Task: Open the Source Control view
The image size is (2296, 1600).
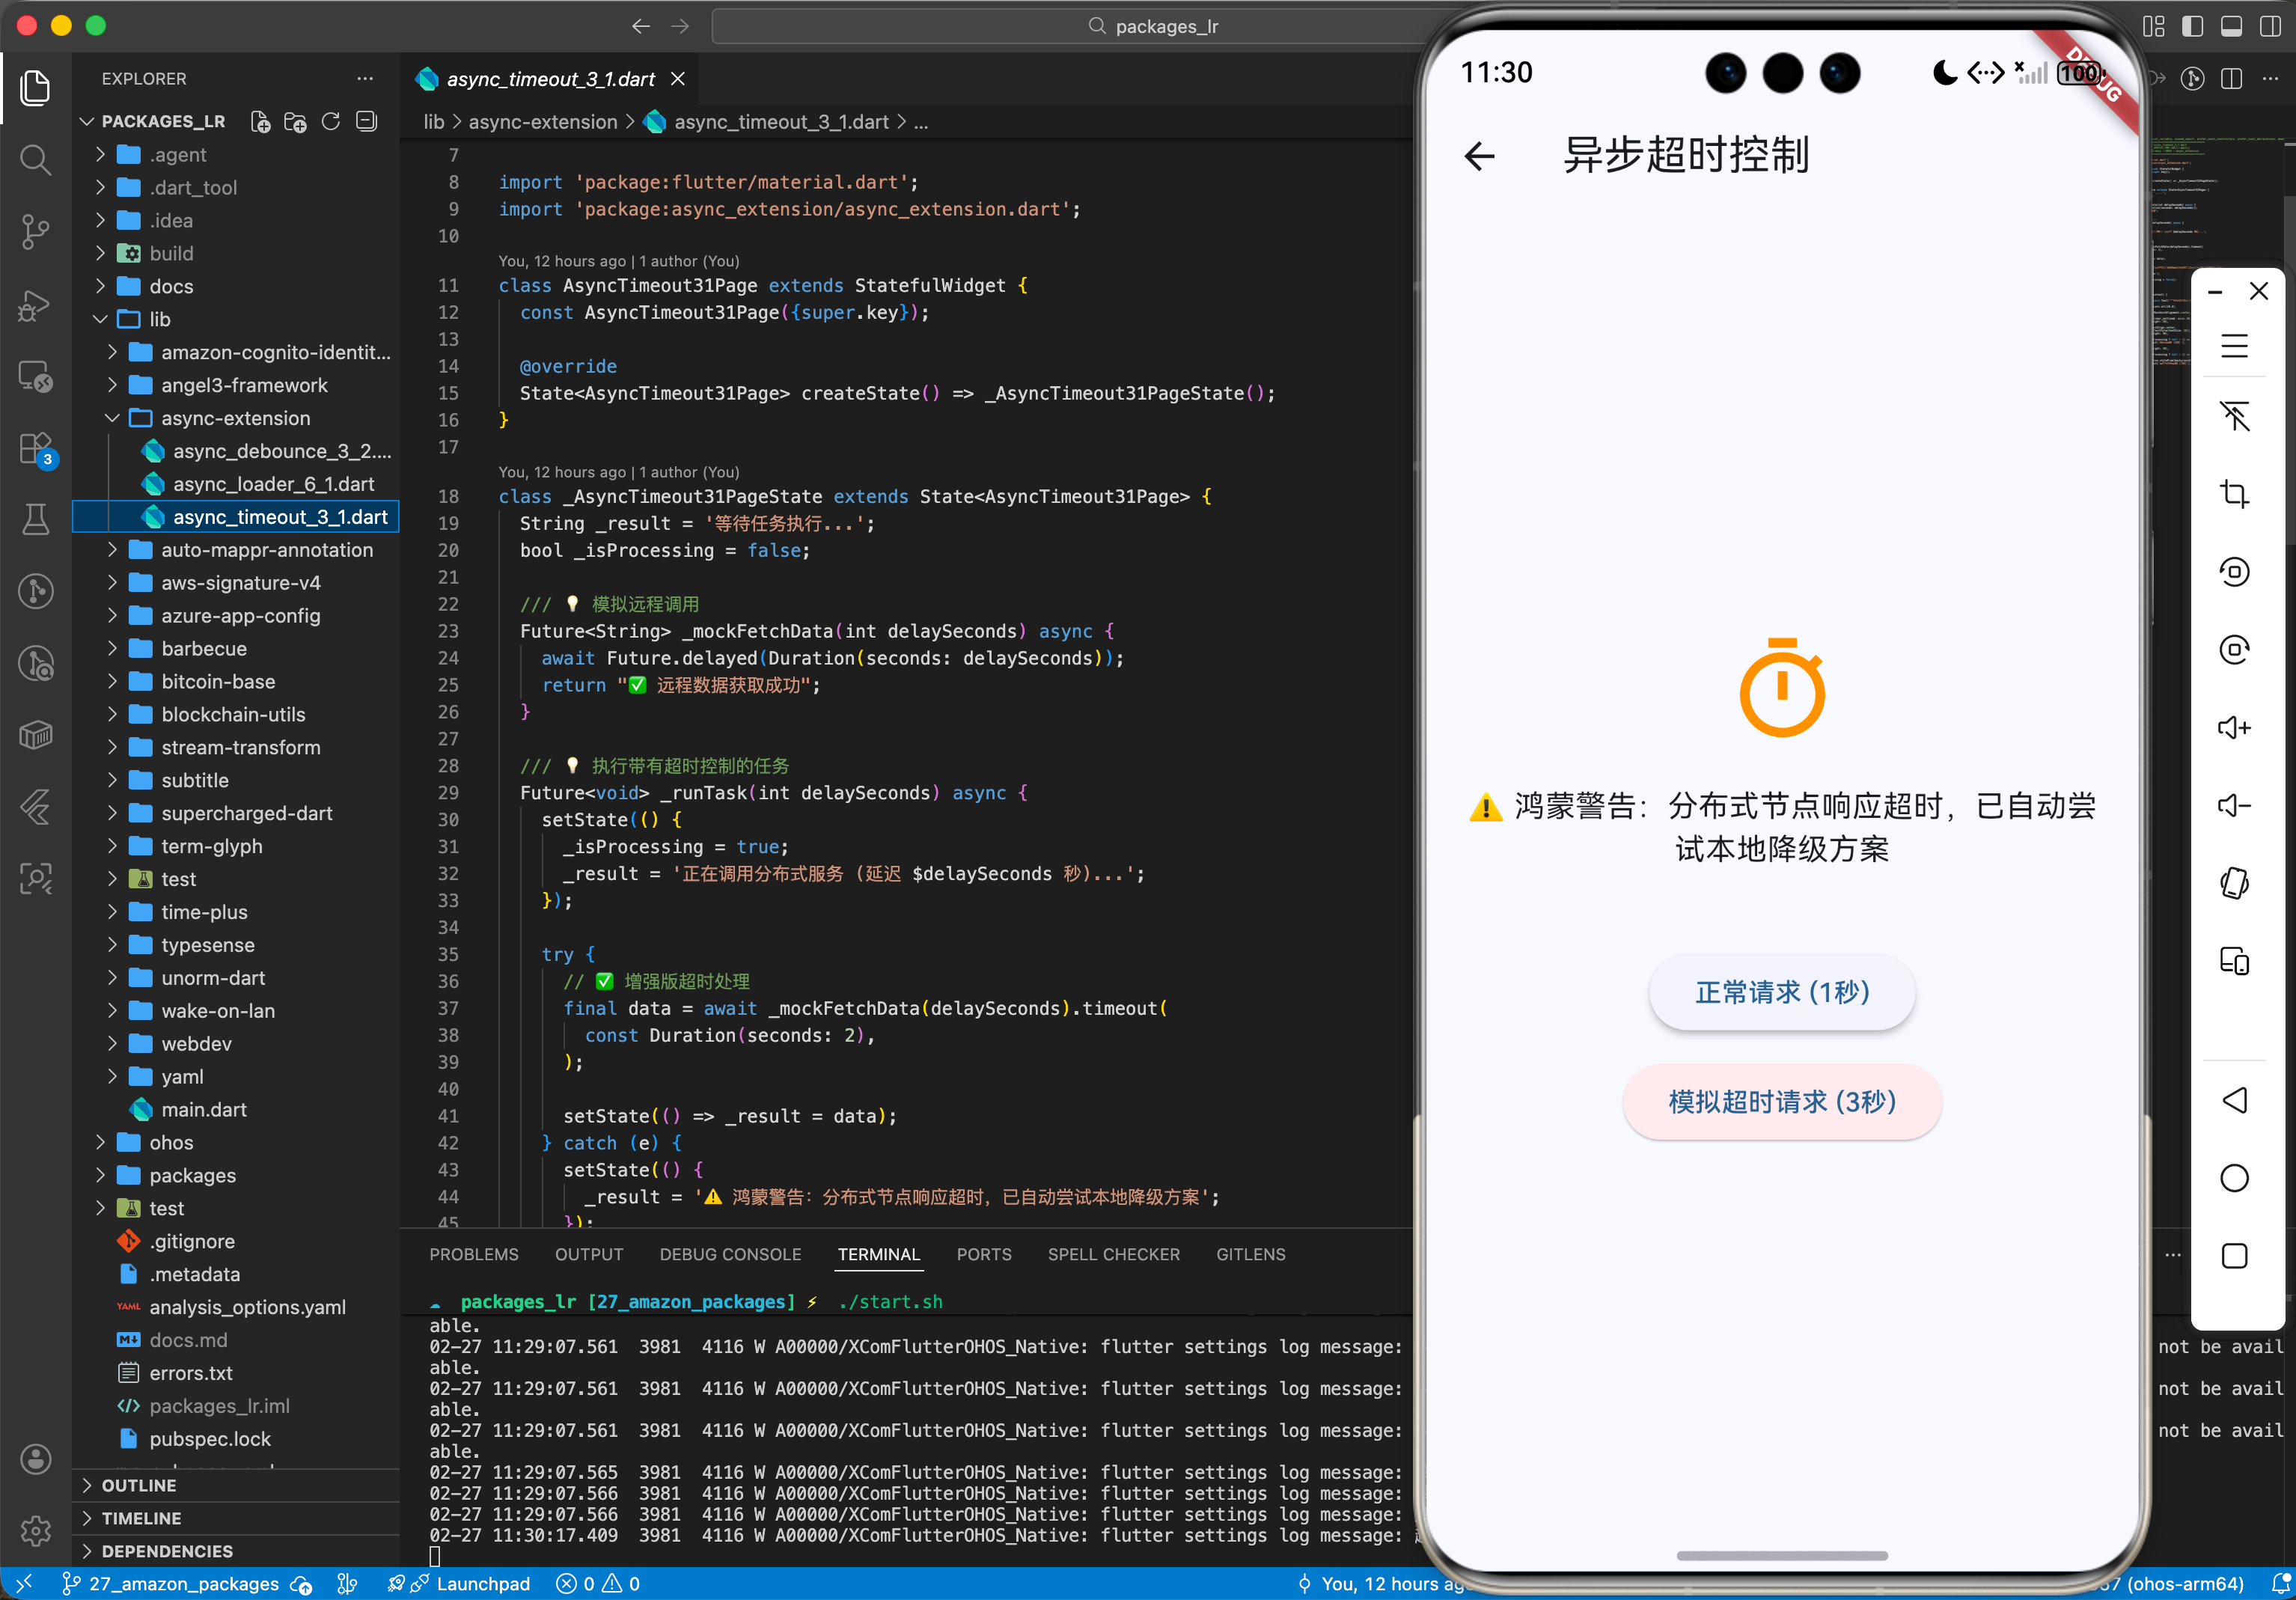Action: click(35, 231)
